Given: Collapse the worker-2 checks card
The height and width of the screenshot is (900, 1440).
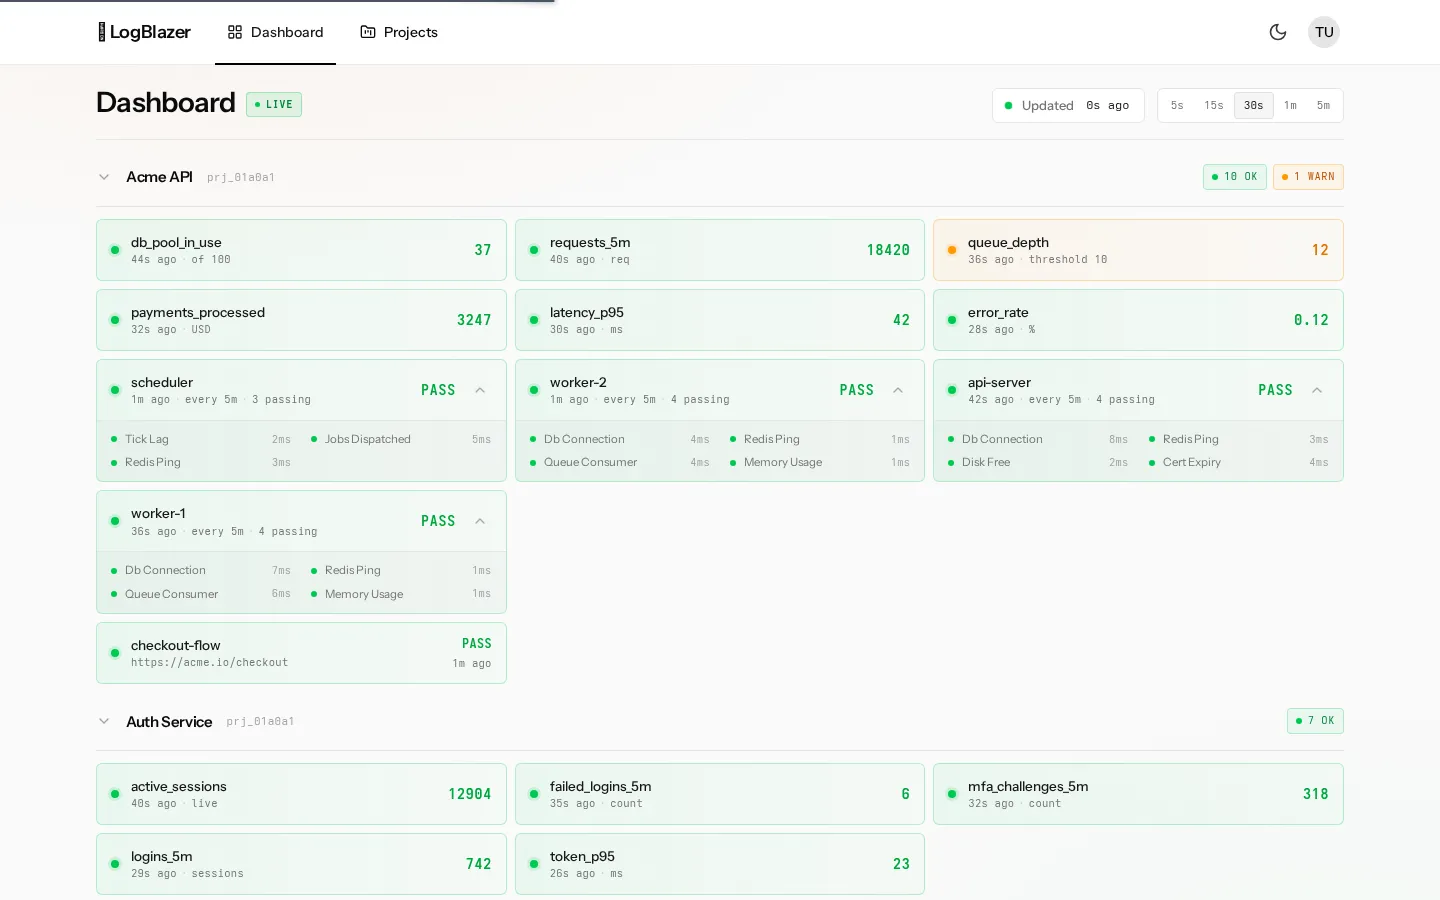Looking at the screenshot, I should click(x=898, y=390).
